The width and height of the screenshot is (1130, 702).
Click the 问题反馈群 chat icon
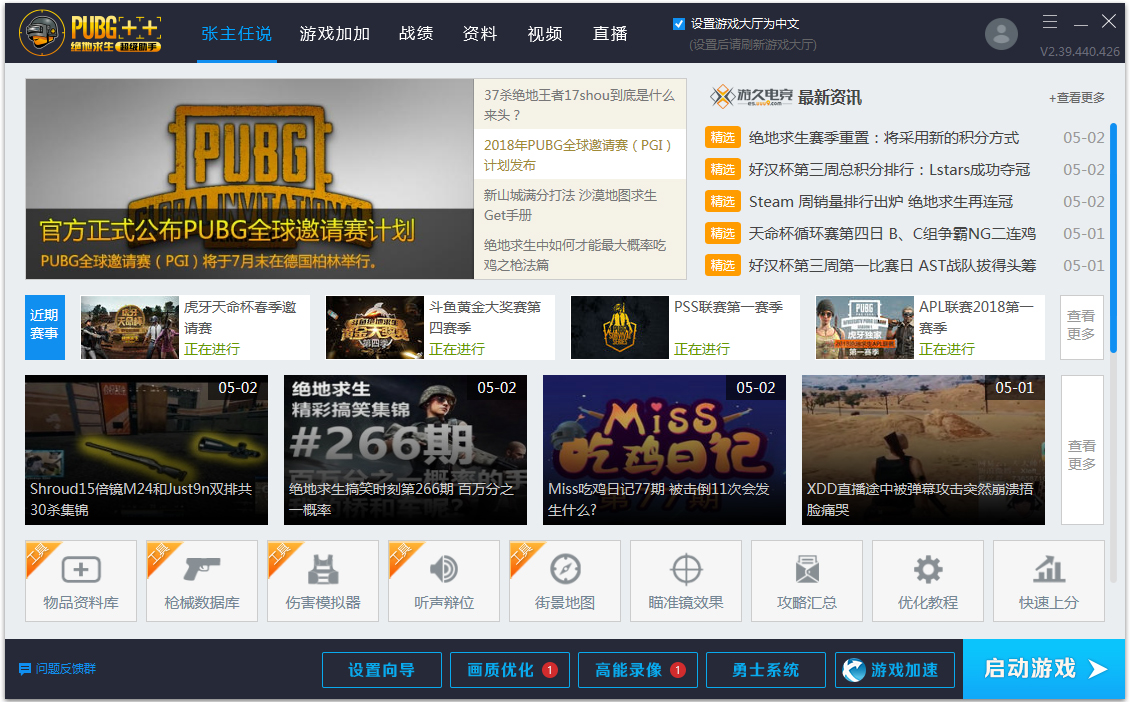pos(25,669)
